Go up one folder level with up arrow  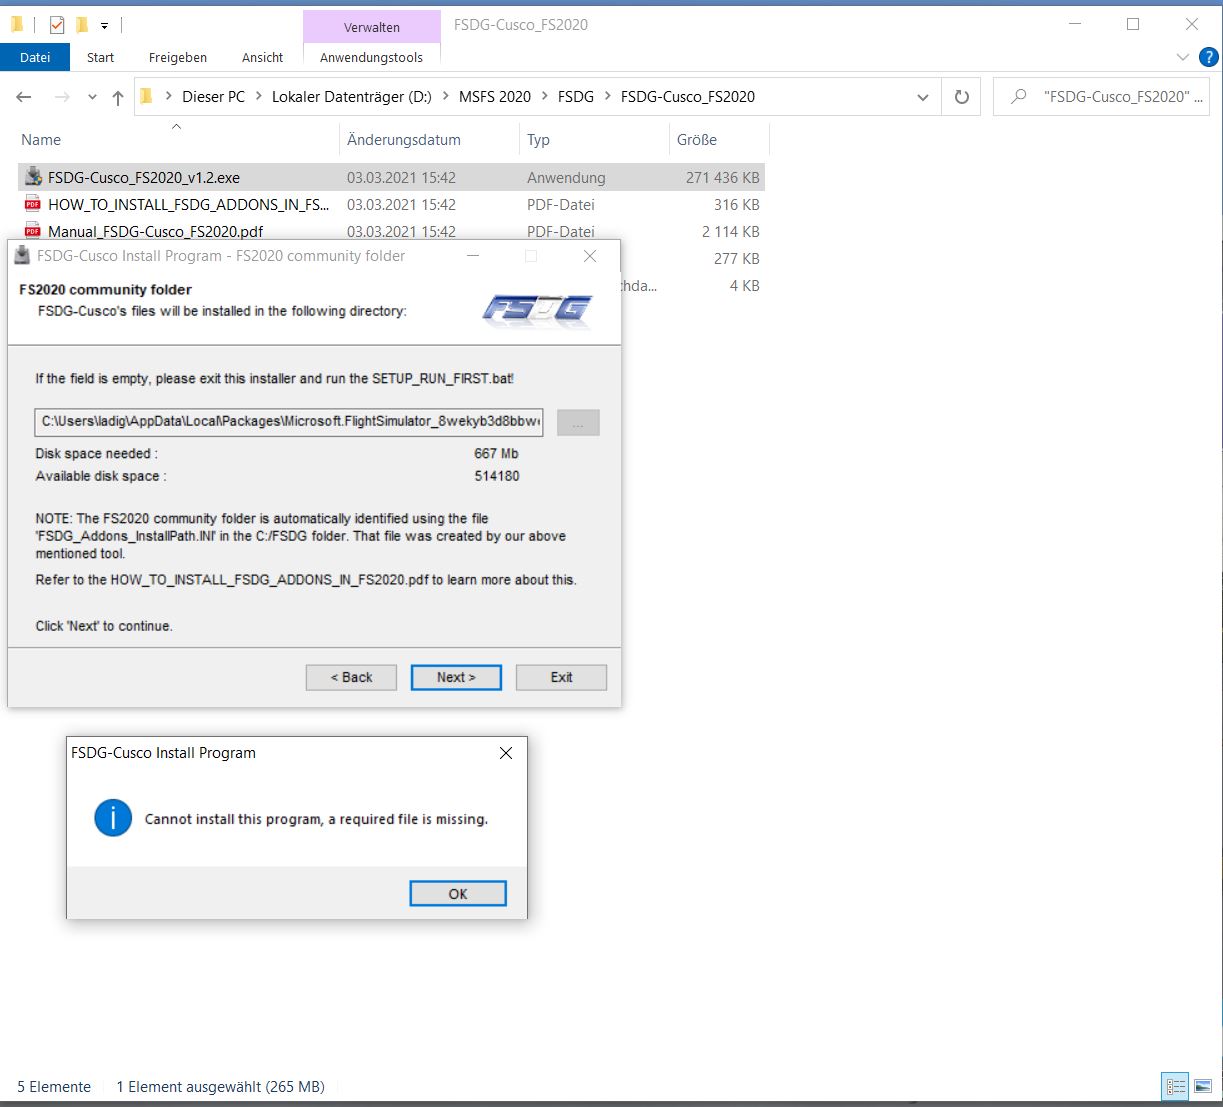pyautogui.click(x=118, y=97)
